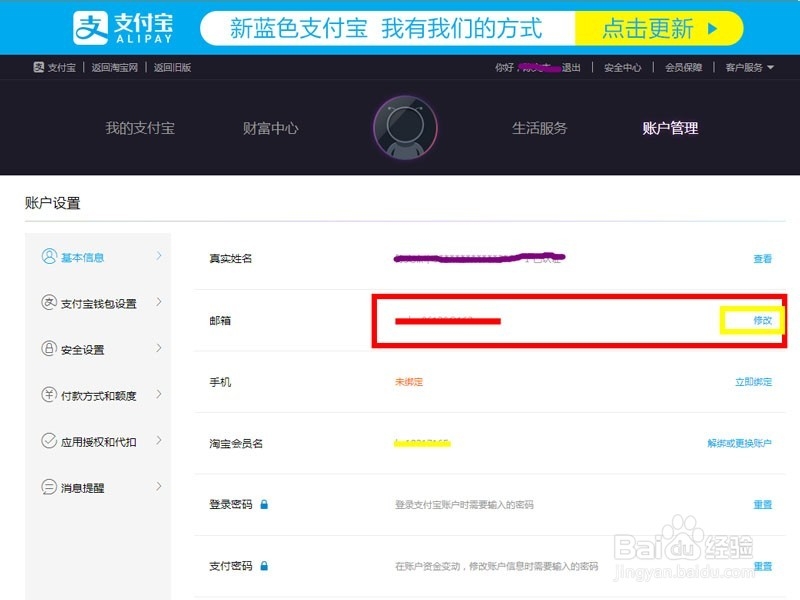800x600 pixels.
Task: Click the lock icon beside 支付密码
Action: [x=264, y=565]
